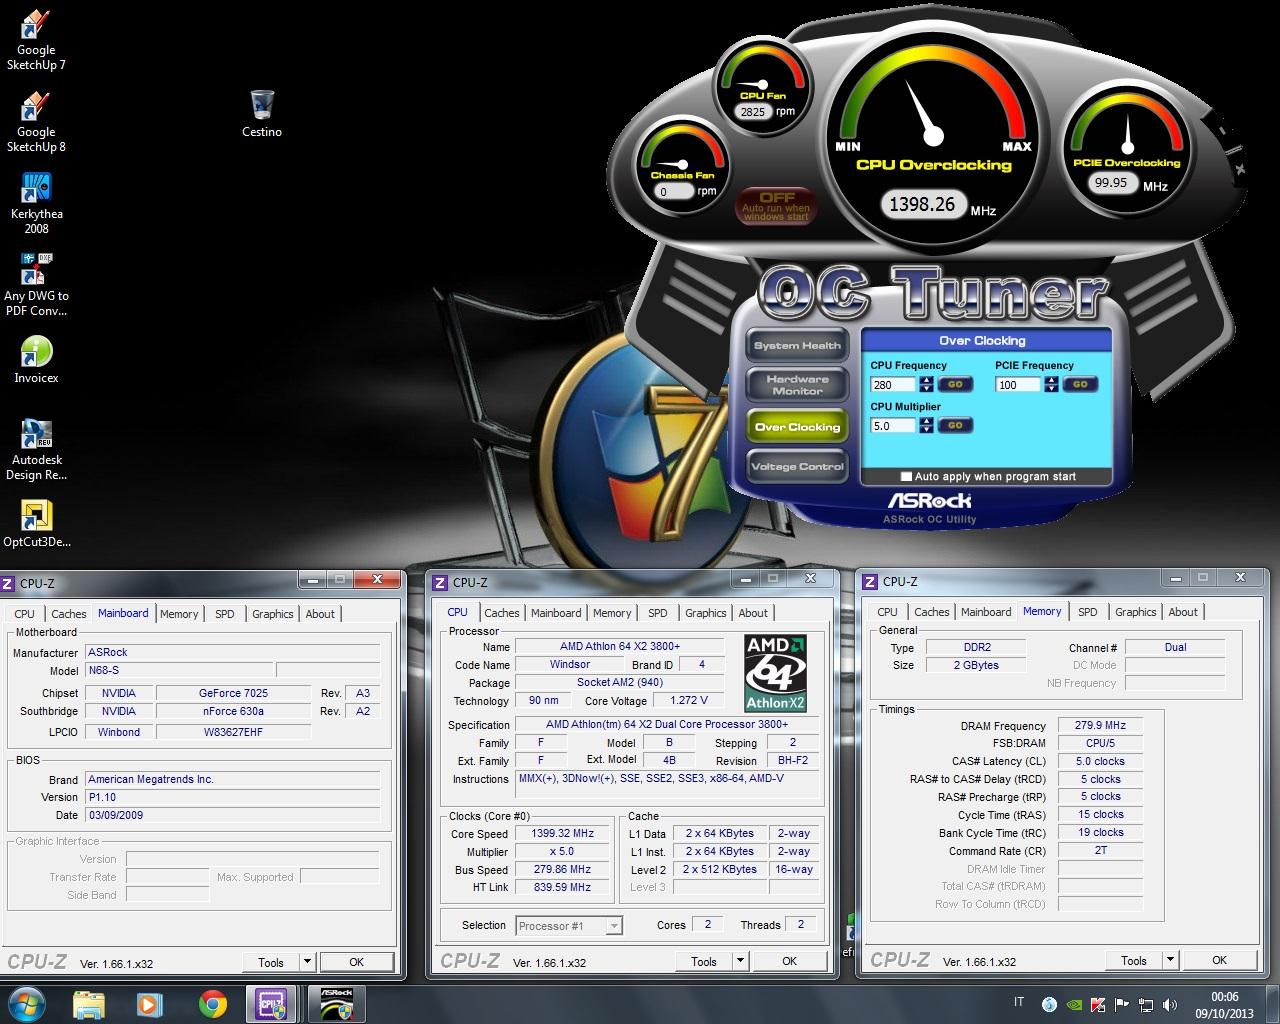The height and width of the screenshot is (1024, 1280).
Task: Open the Google SketchUp 8 desktop shortcut
Action: (36, 122)
